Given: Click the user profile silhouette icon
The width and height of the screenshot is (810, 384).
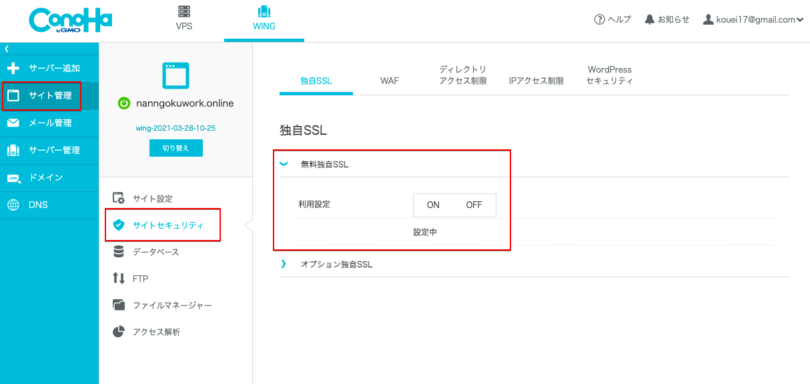Looking at the screenshot, I should point(708,20).
